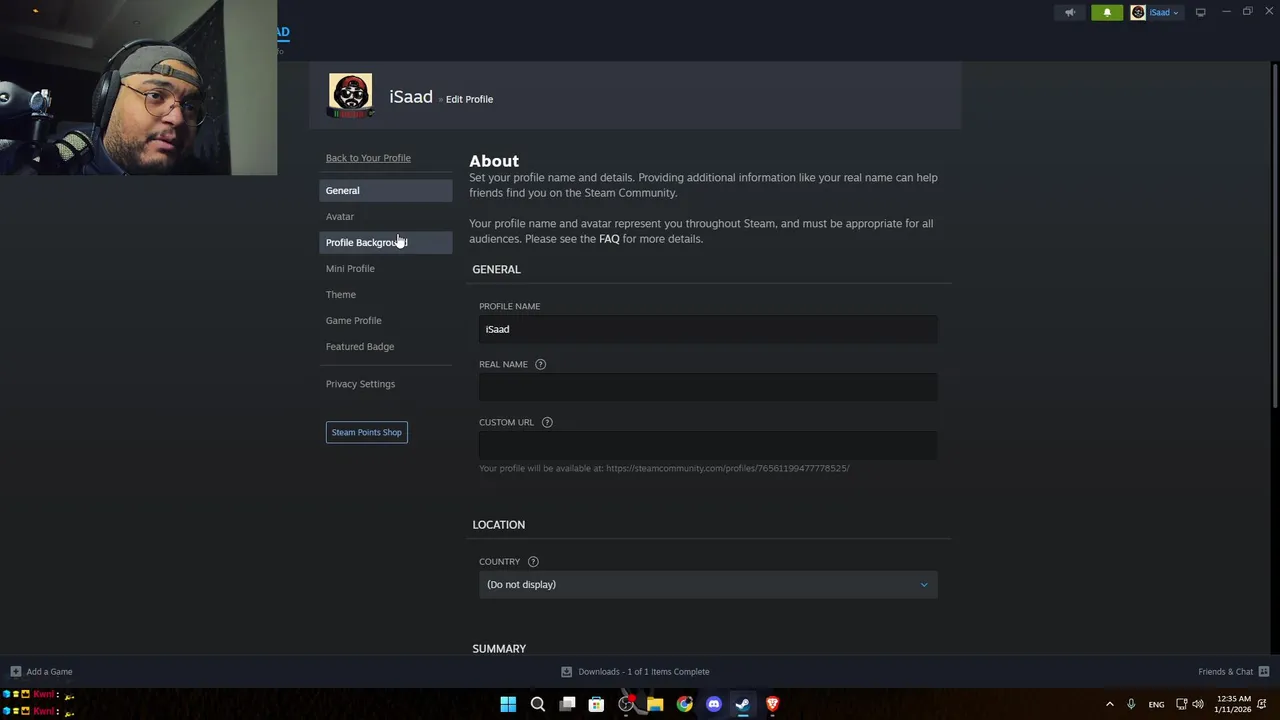Click the help icon beside Custom URL

(x=547, y=422)
